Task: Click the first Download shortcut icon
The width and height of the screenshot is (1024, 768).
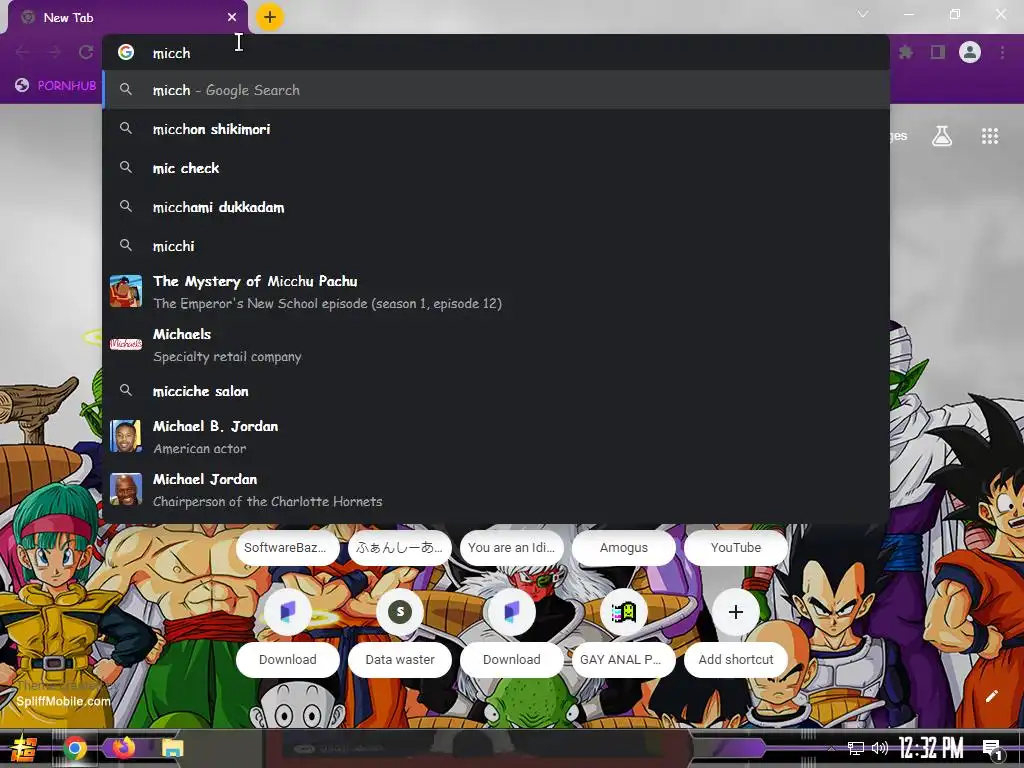Action: click(287, 612)
